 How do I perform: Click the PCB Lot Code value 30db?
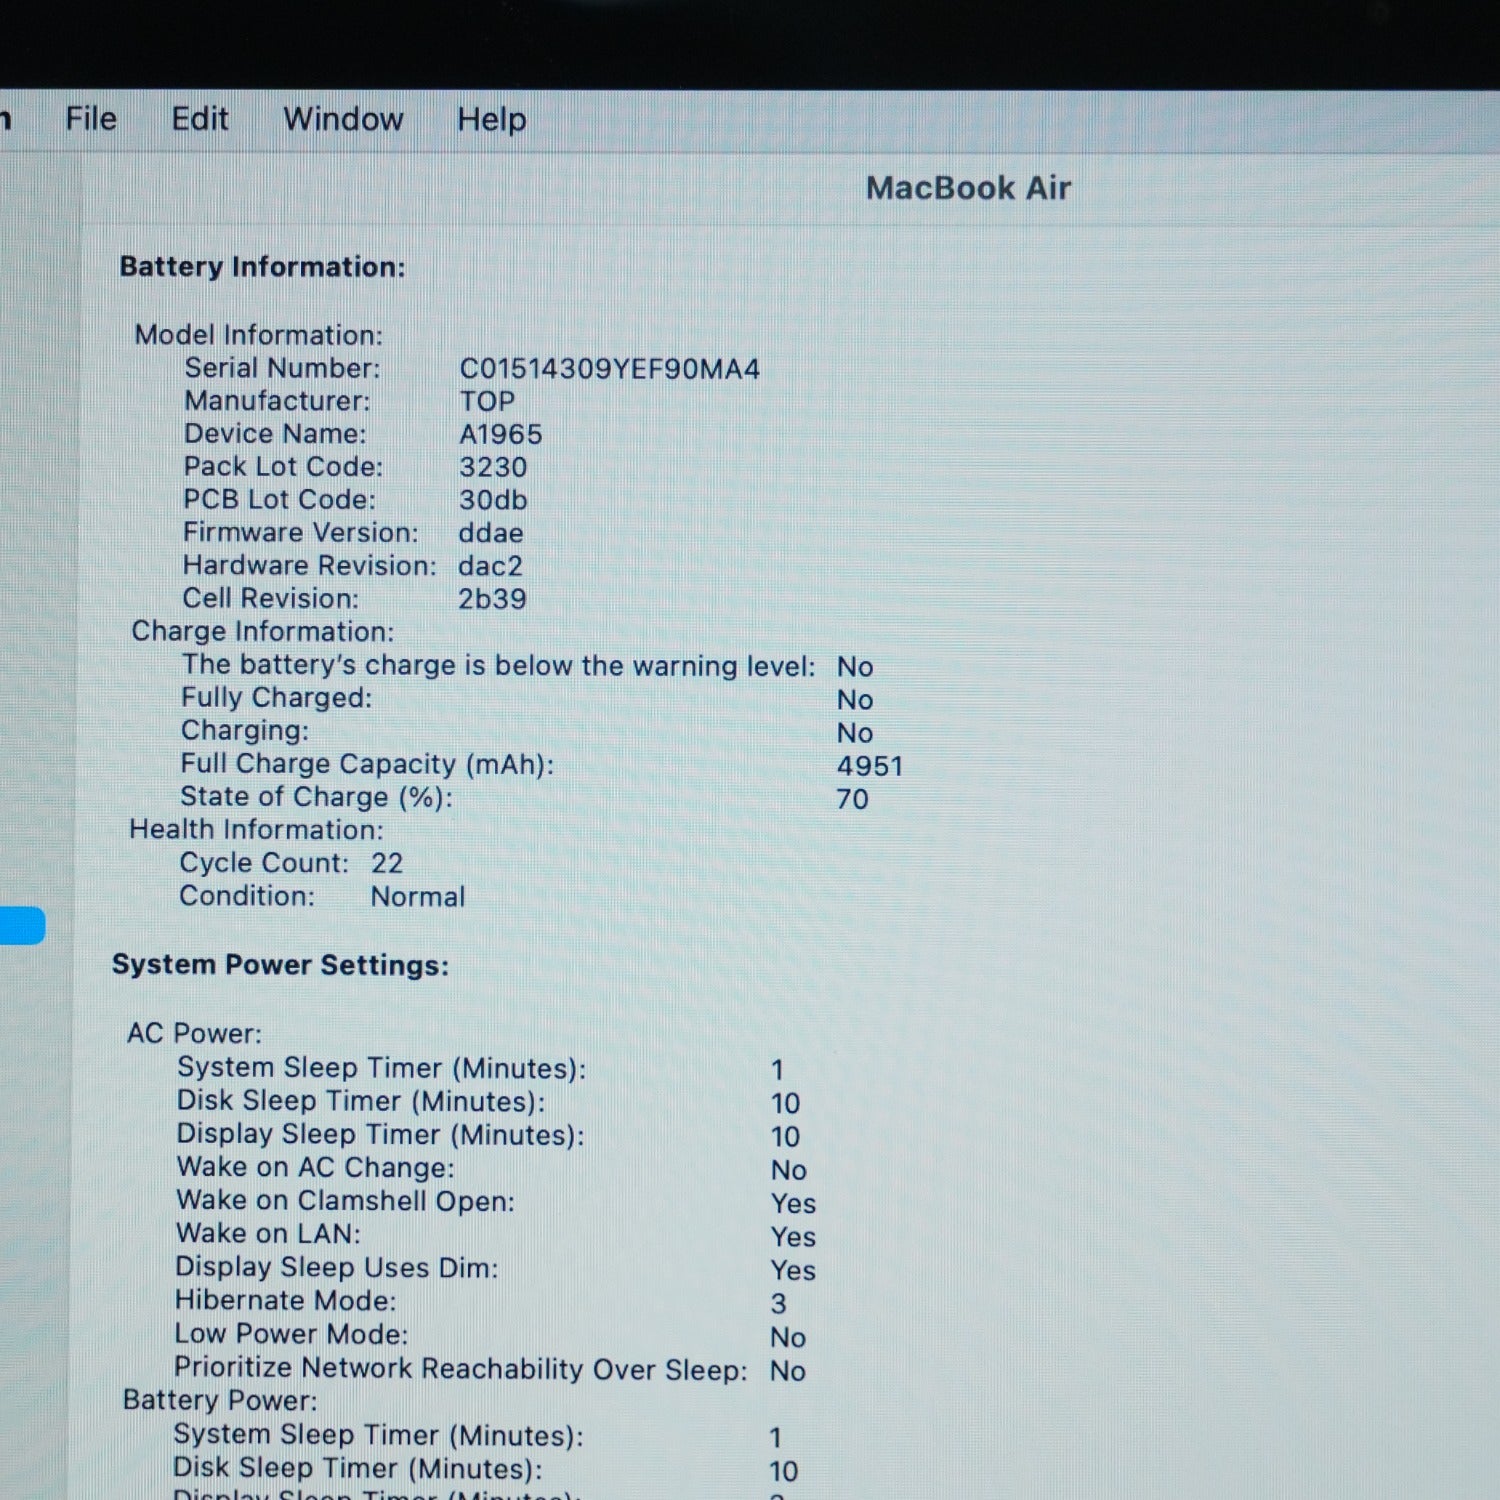tap(493, 500)
